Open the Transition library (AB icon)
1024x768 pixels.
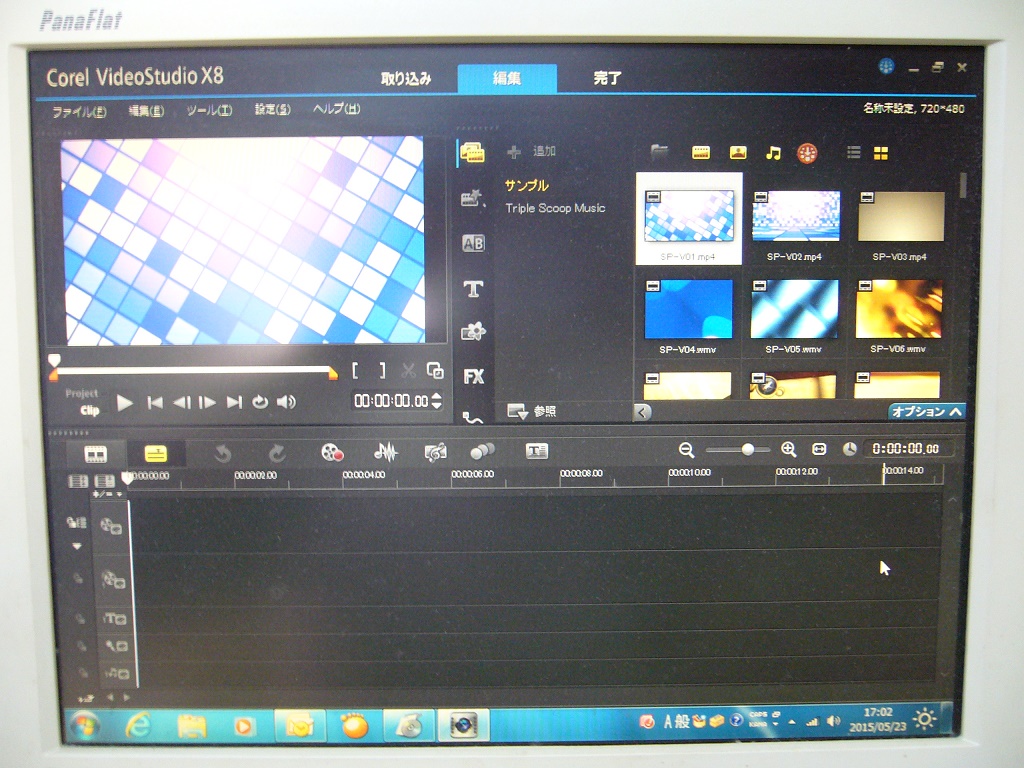tap(473, 244)
